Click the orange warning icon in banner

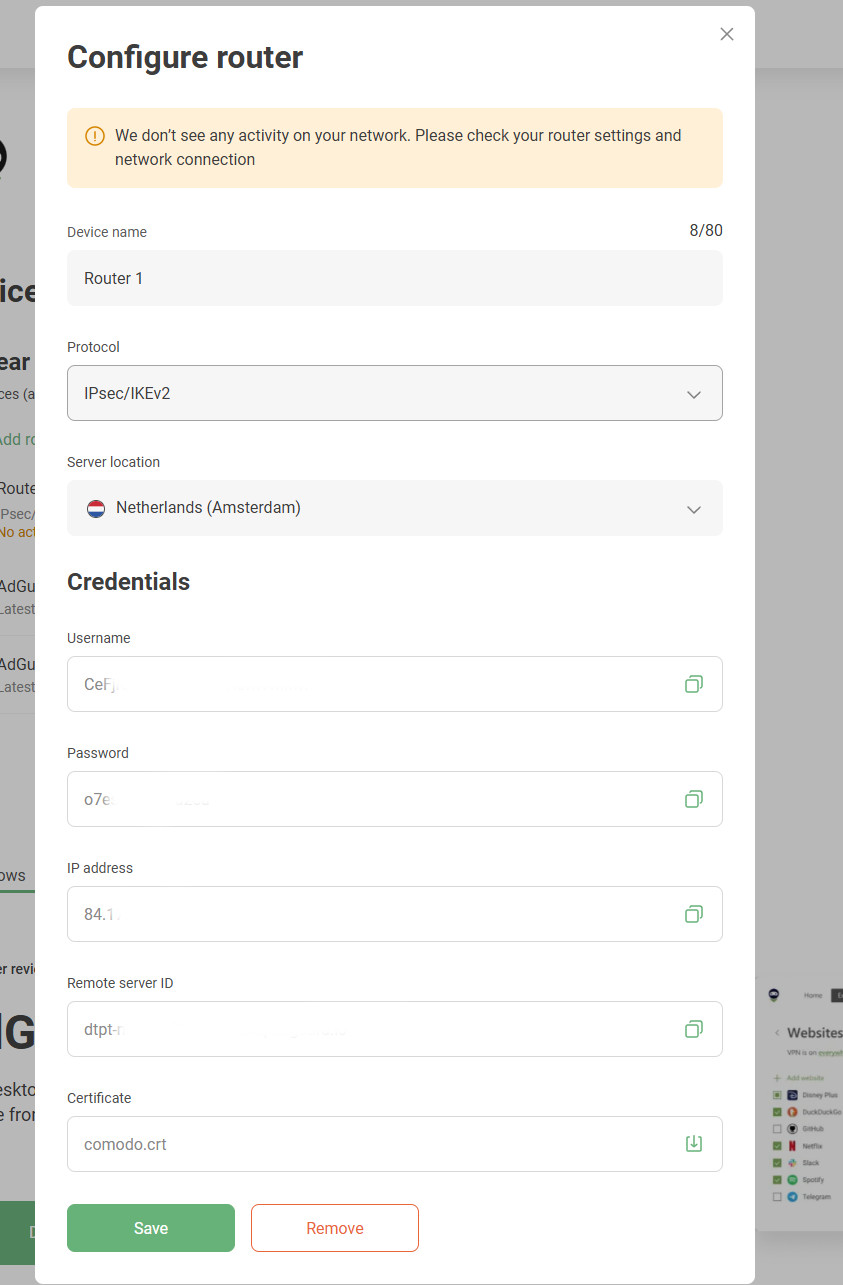[x=95, y=136]
